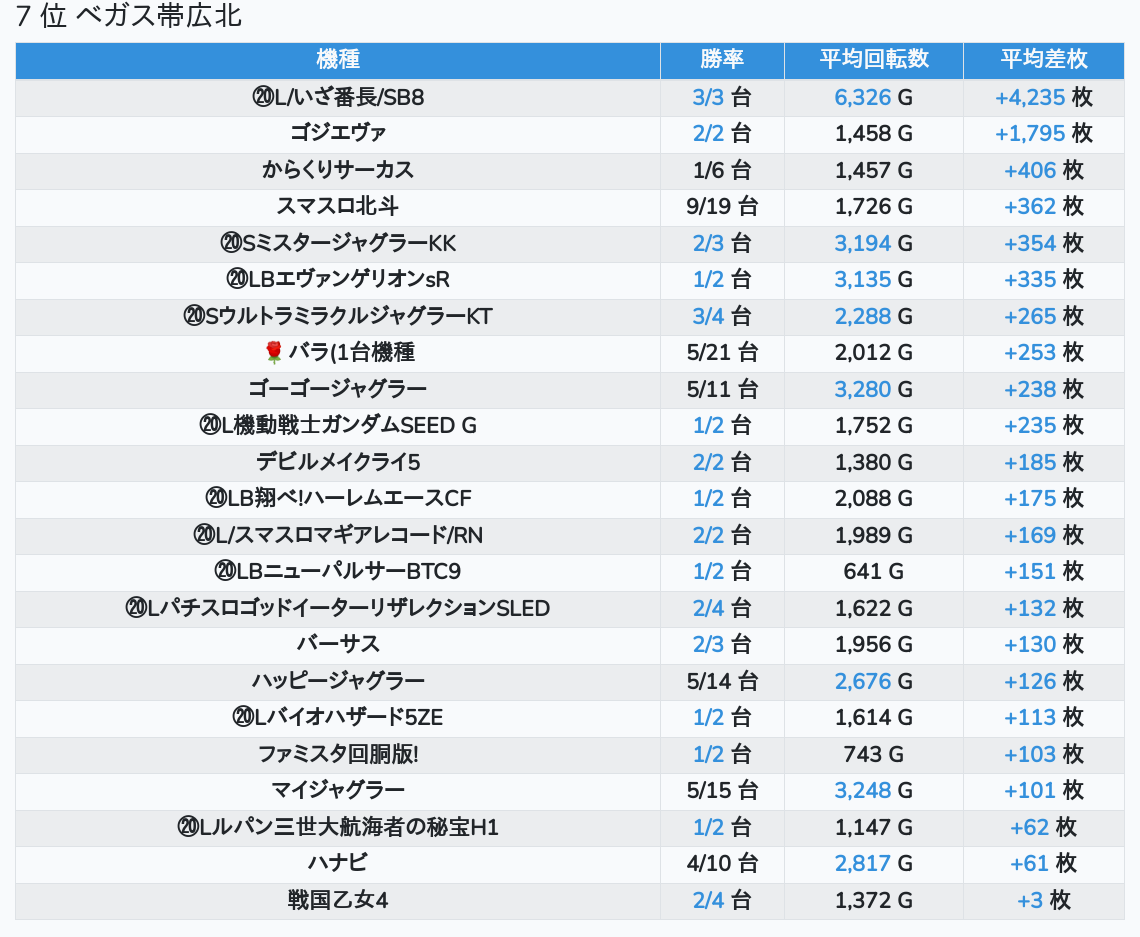
Task: Click the 5/15 台 win rate cell
Action: pos(722,791)
